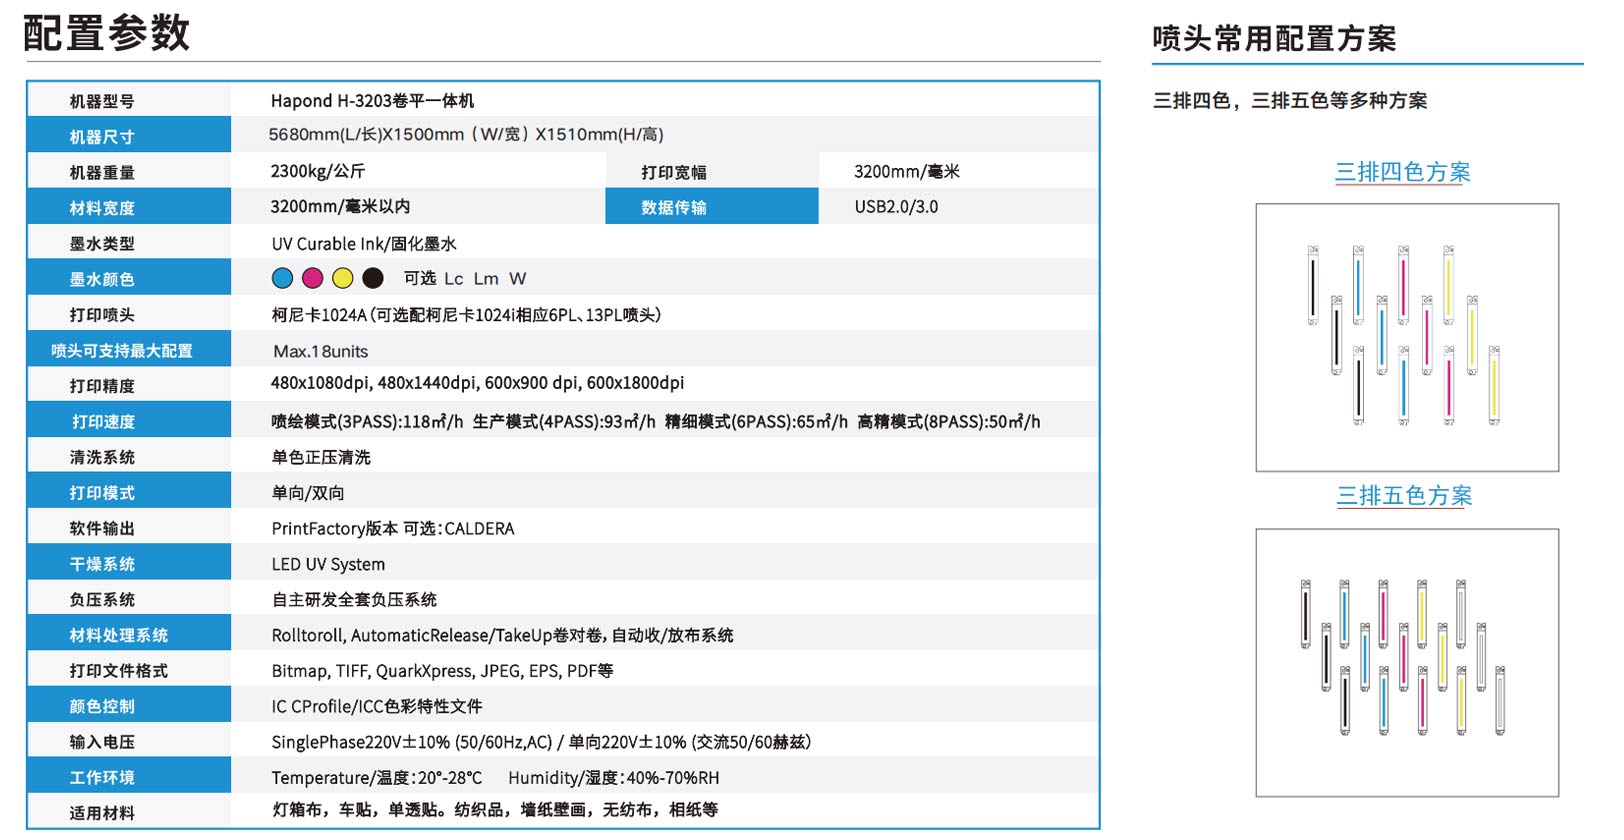Click the three-row four-color printhead diagram
Image resolution: width=1624 pixels, height=840 pixels.
pyautogui.click(x=1406, y=337)
